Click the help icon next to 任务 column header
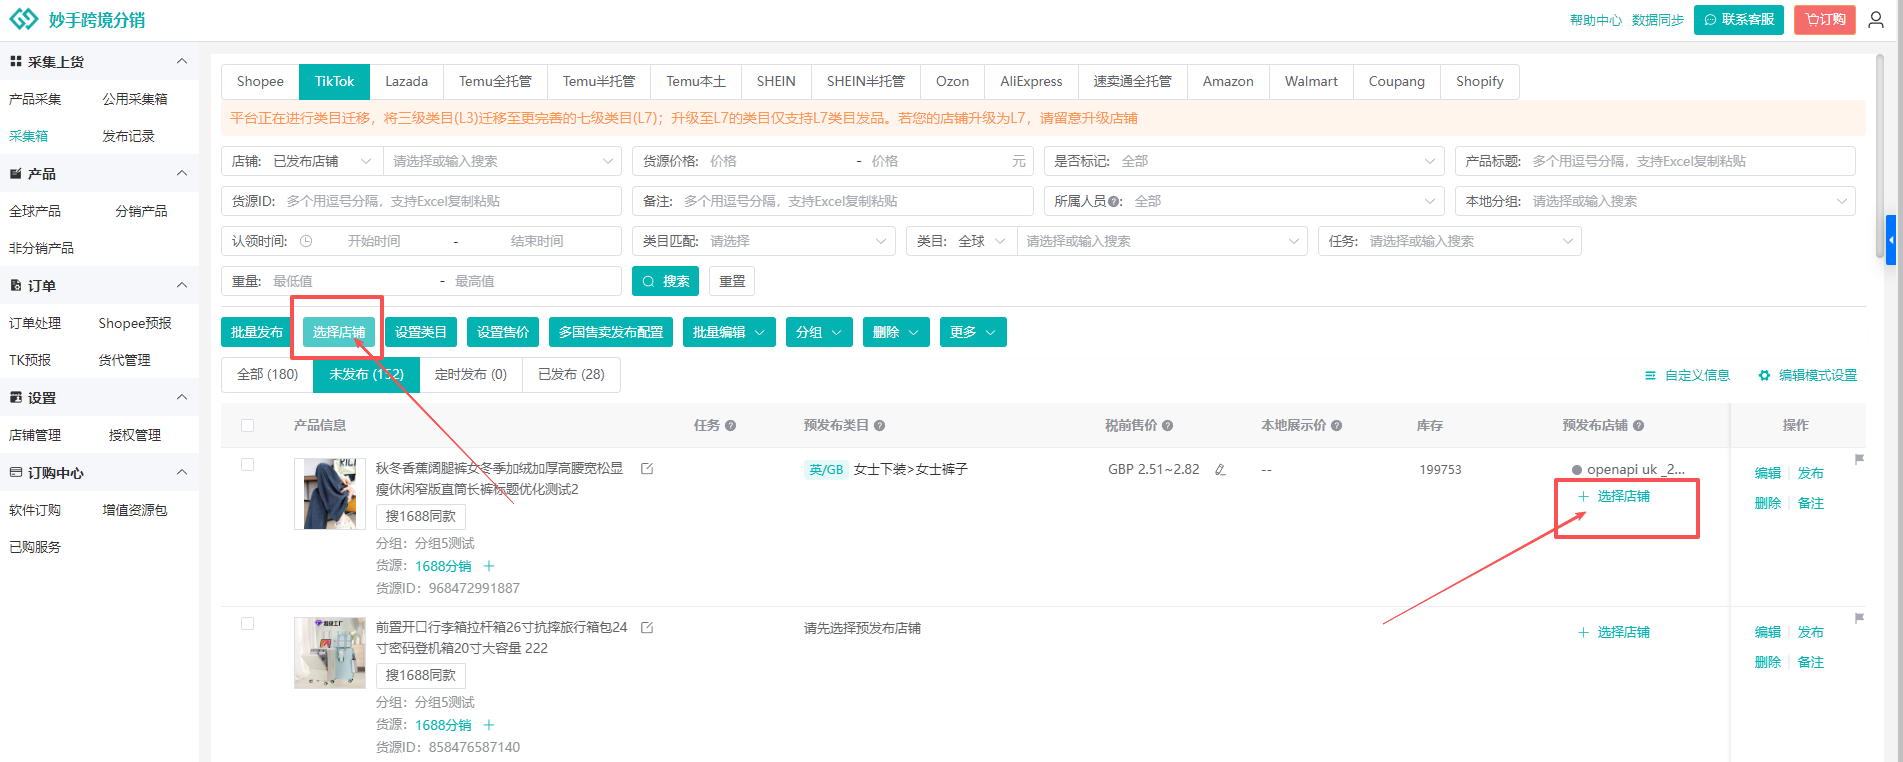This screenshot has height=762, width=1903. pyautogui.click(x=731, y=426)
